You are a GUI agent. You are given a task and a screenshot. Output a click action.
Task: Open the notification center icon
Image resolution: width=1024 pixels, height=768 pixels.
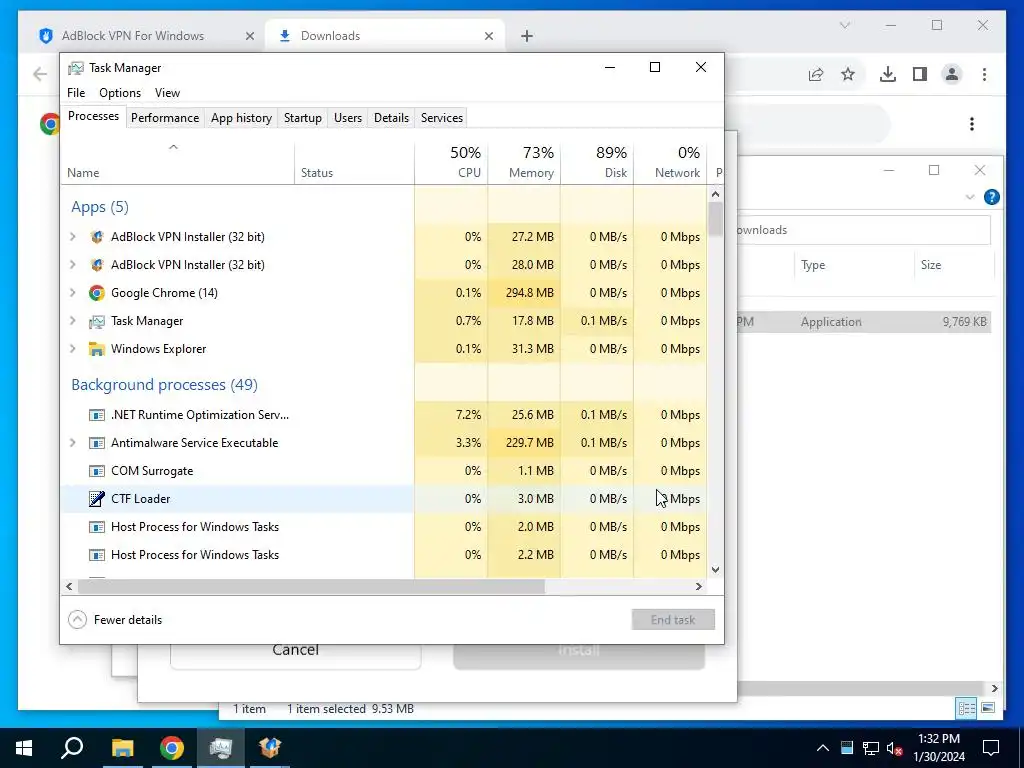(991, 748)
